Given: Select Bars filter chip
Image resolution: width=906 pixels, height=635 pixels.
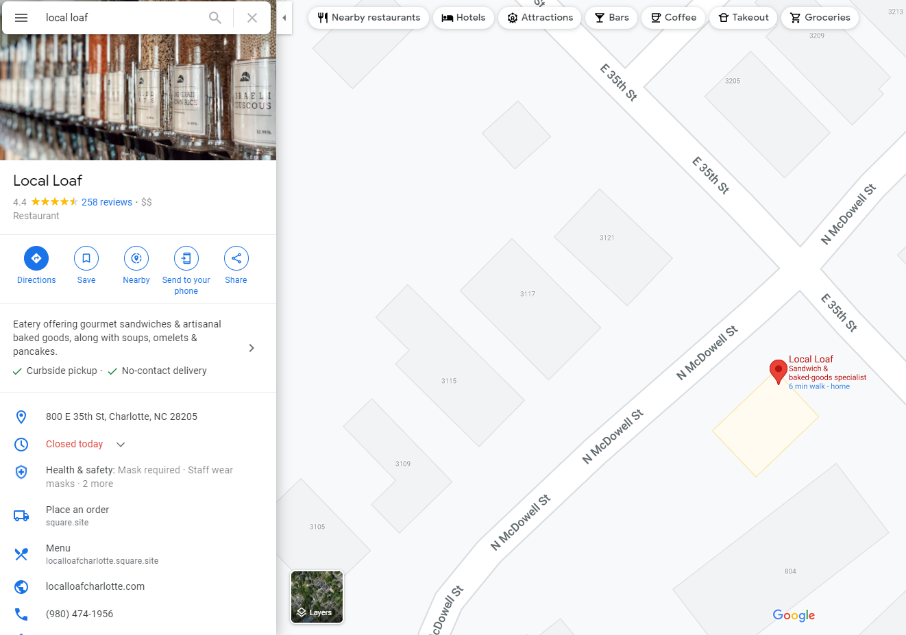Looking at the screenshot, I should click(x=611, y=17).
